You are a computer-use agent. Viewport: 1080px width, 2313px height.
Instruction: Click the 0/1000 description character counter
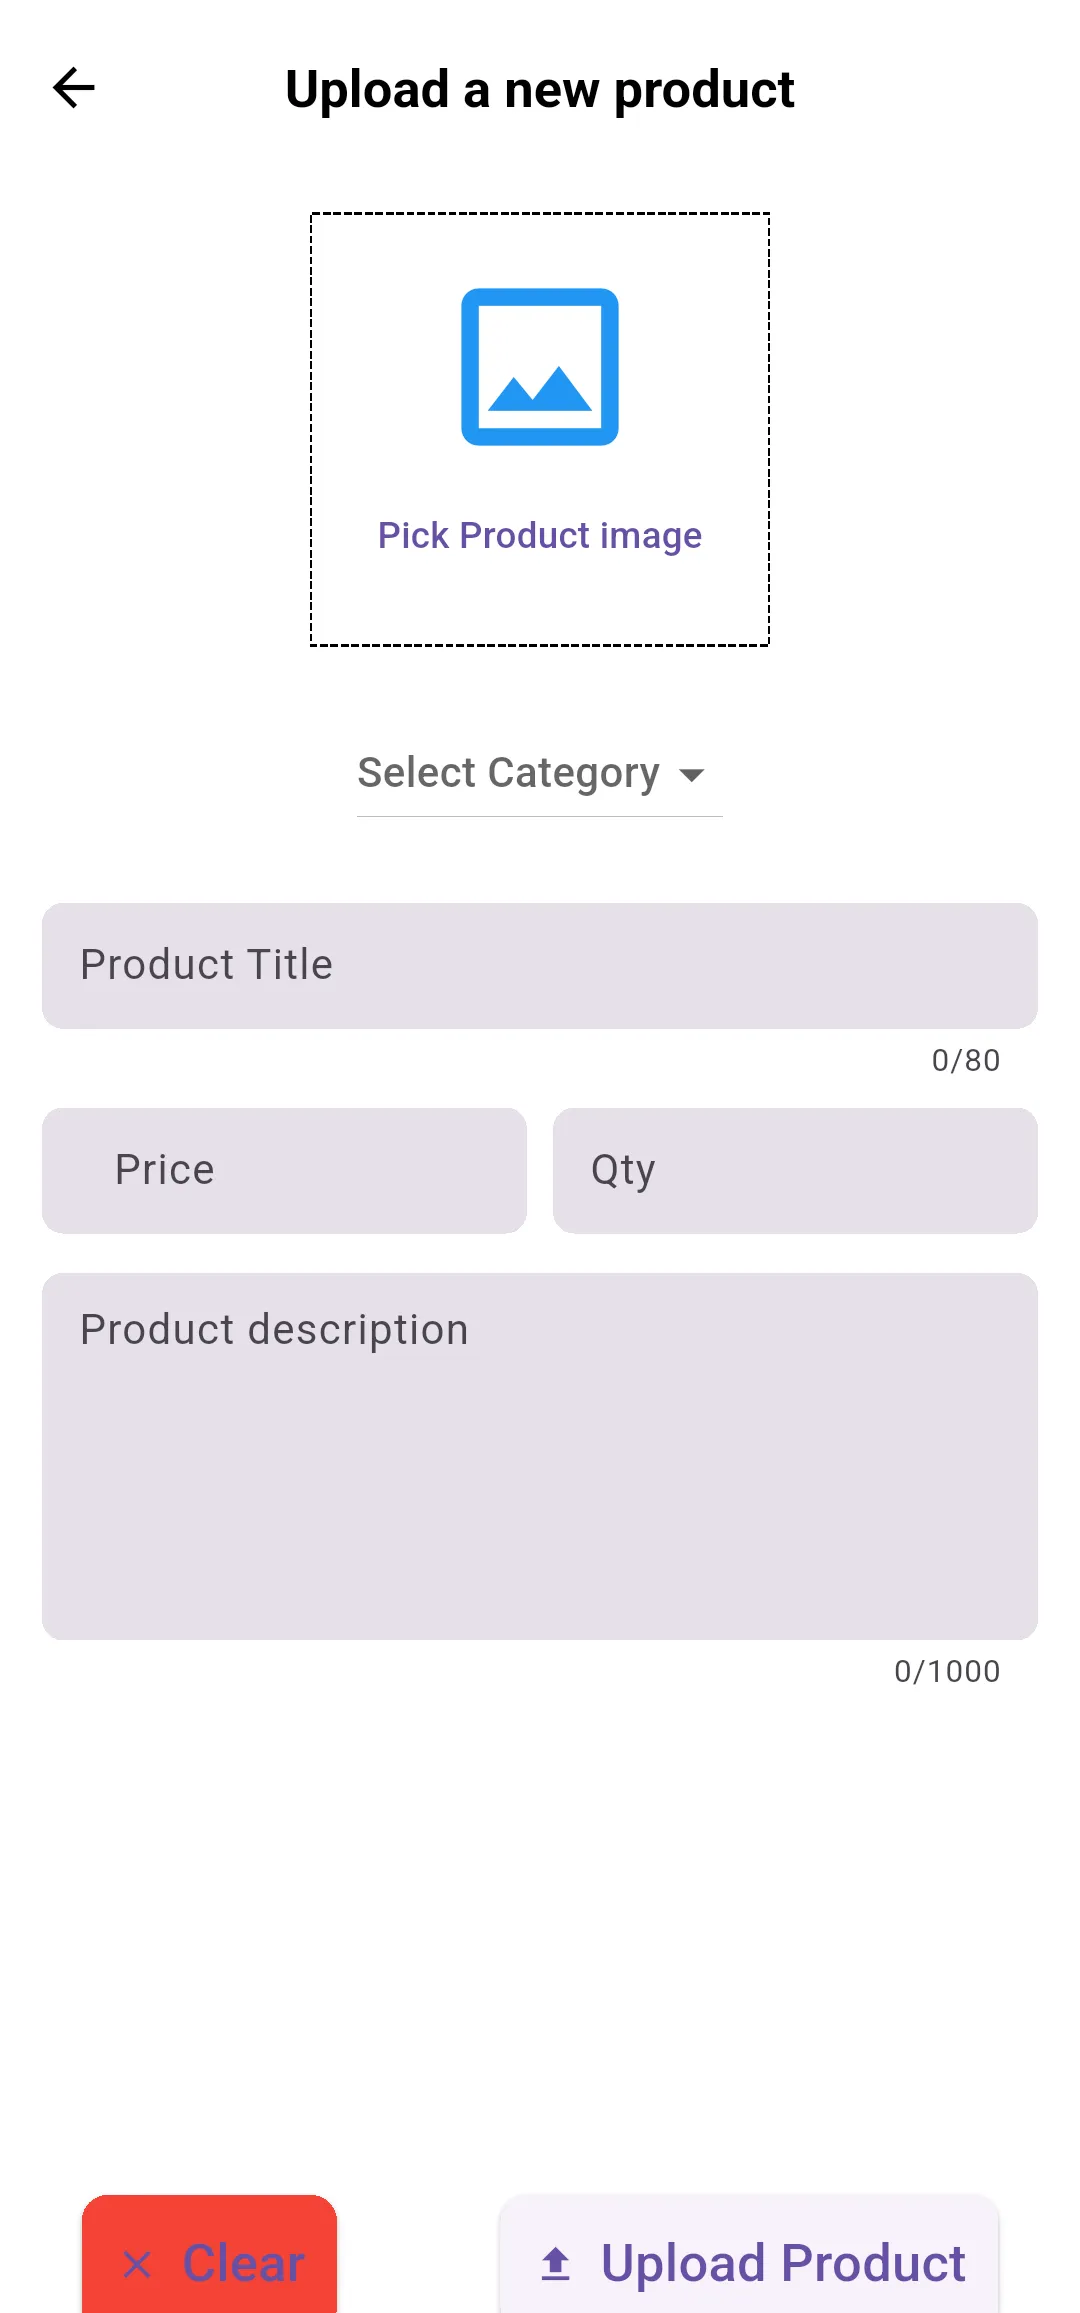click(946, 1672)
